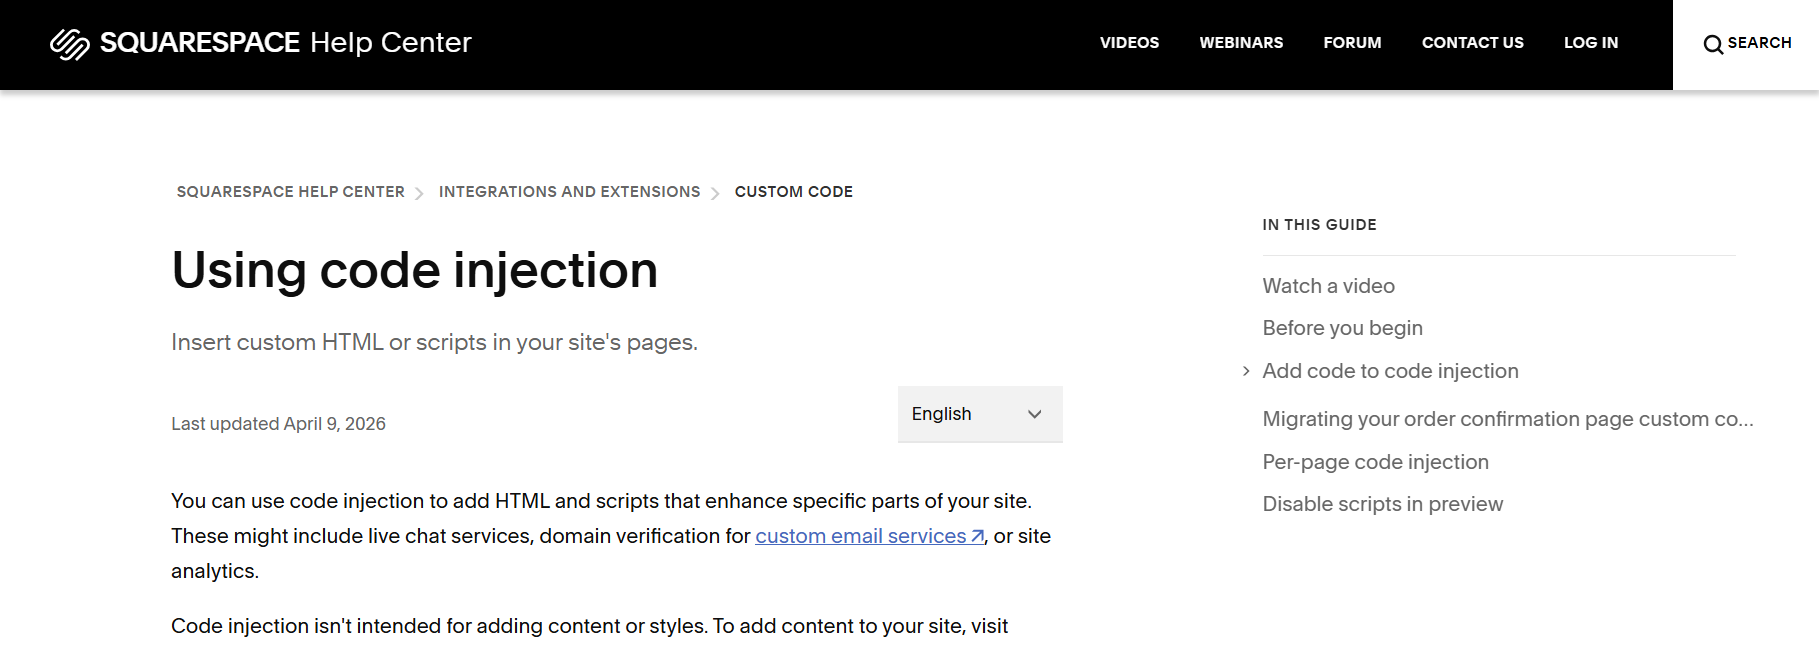Click the search magnifier icon

[x=1713, y=44]
